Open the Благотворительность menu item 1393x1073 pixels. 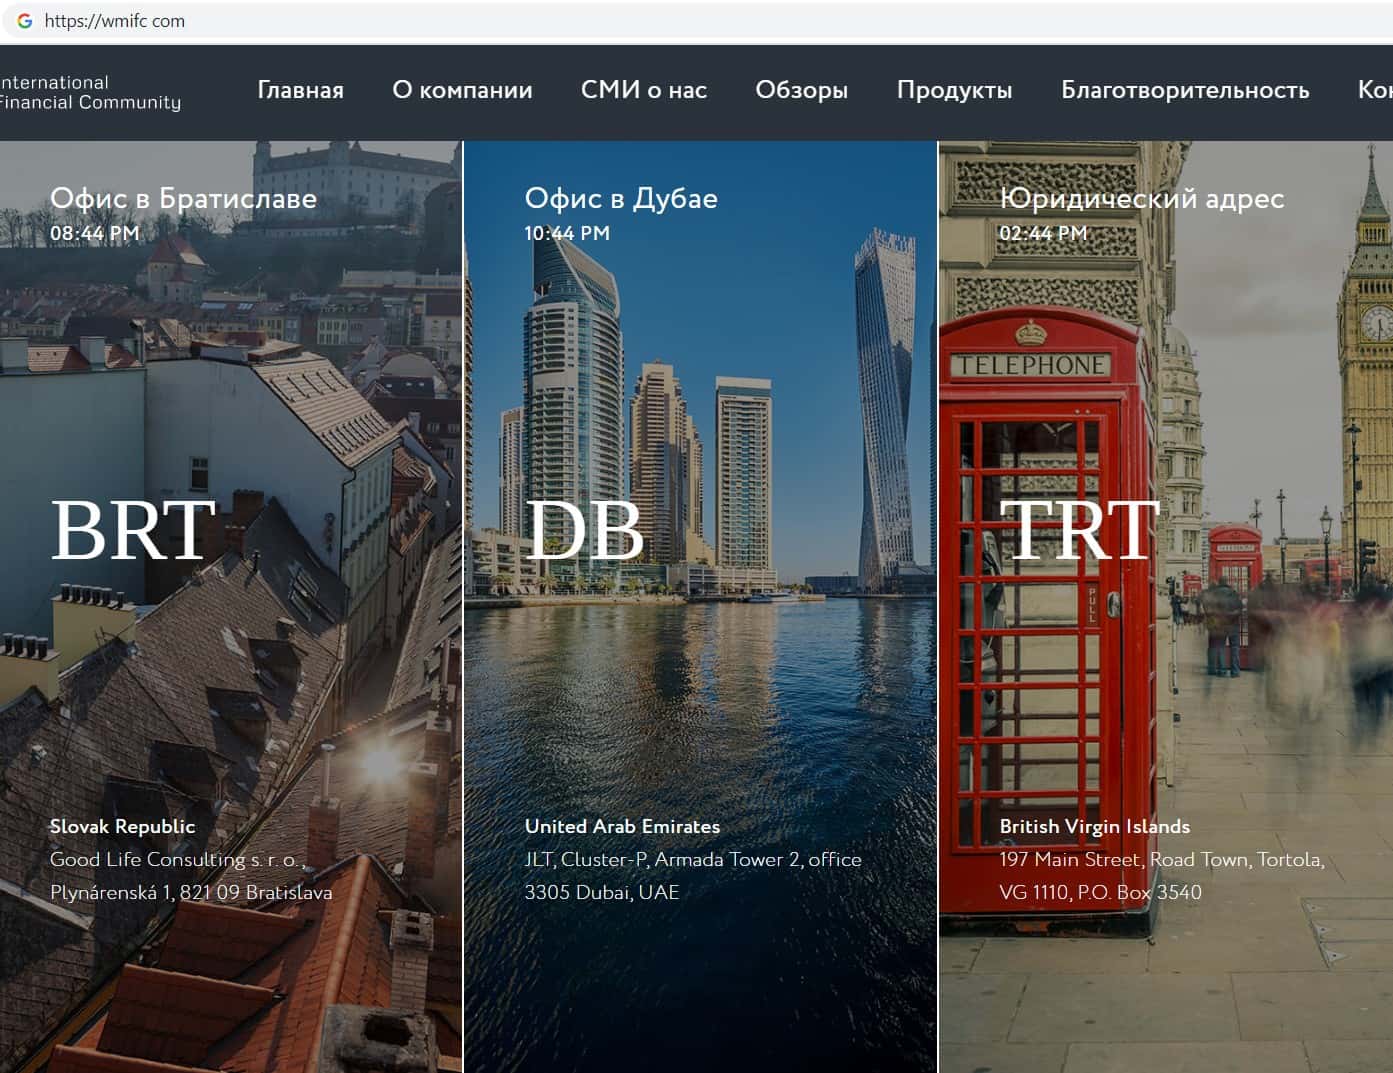click(1185, 90)
